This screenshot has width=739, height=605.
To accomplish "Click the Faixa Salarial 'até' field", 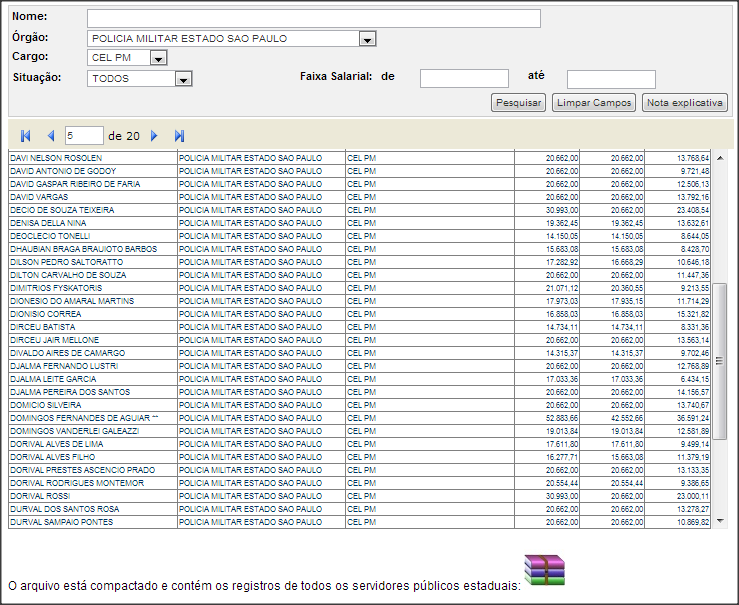I will point(611,79).
